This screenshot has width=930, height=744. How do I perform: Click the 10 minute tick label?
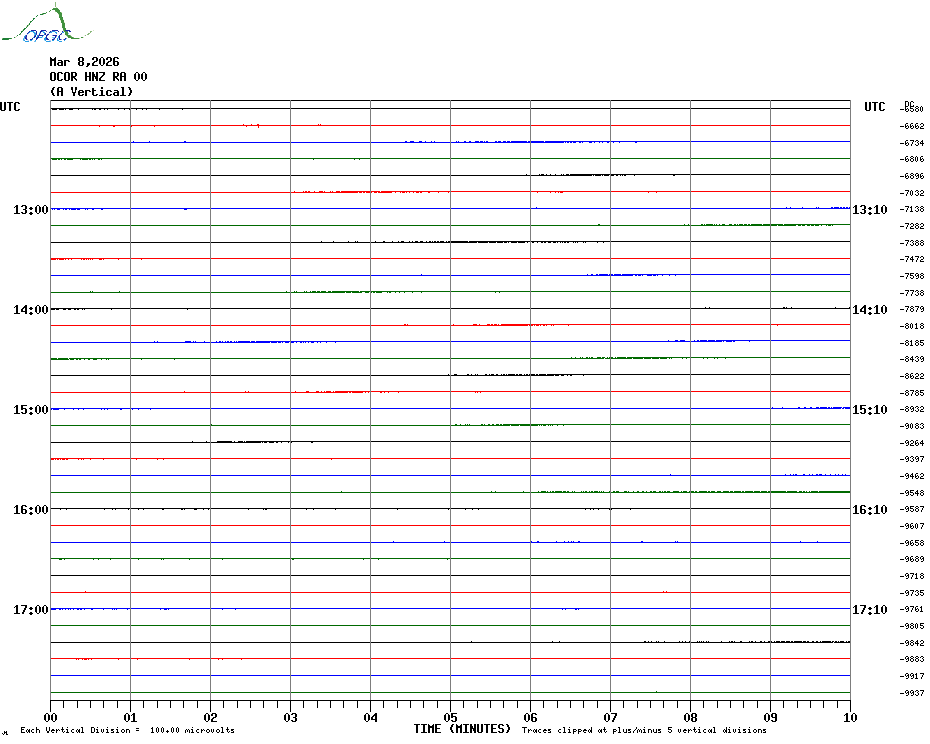pos(849,717)
